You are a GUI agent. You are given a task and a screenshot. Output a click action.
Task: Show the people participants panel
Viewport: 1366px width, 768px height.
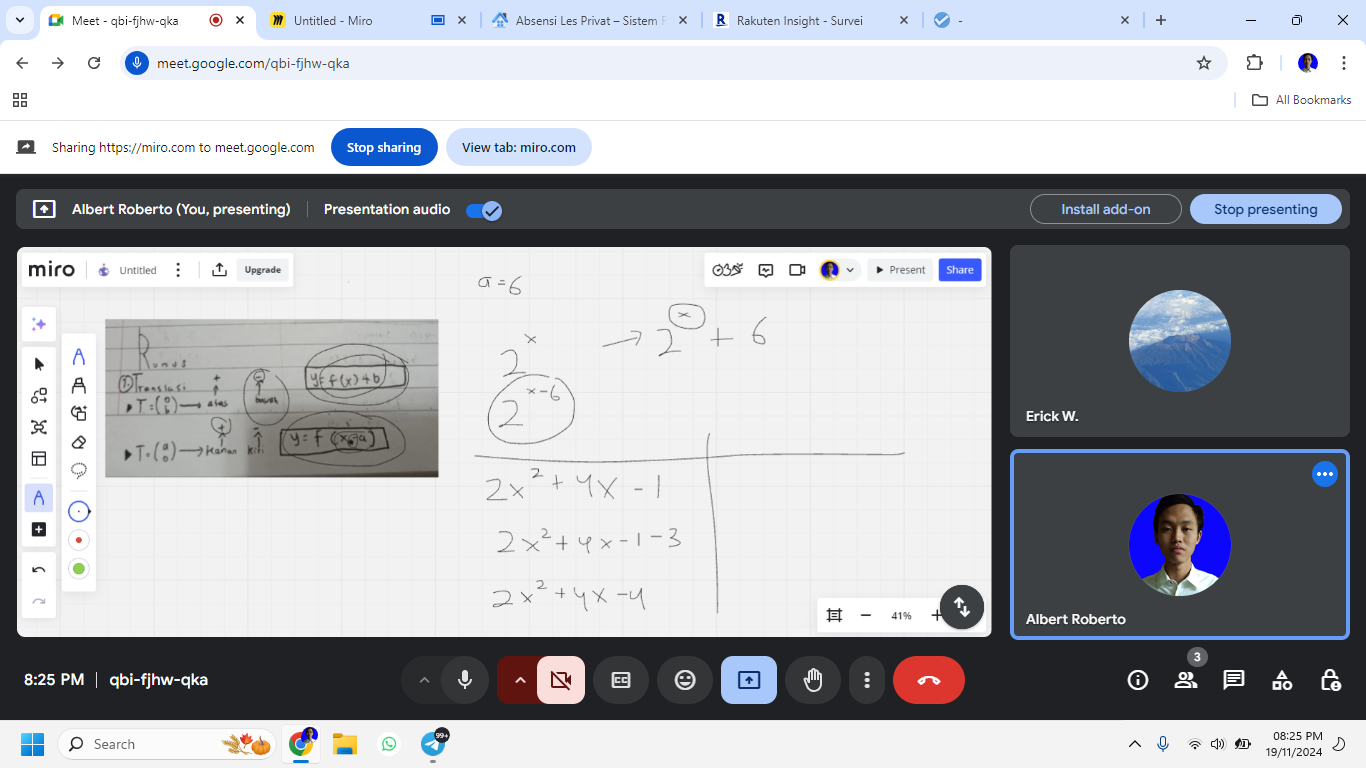click(x=1186, y=680)
